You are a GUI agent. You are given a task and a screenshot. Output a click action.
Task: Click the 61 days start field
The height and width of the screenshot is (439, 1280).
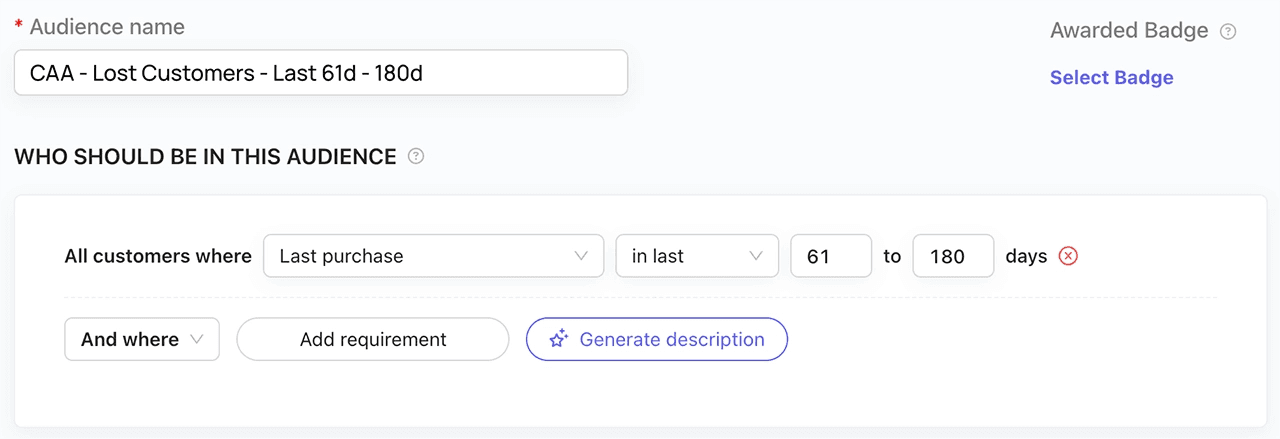831,256
